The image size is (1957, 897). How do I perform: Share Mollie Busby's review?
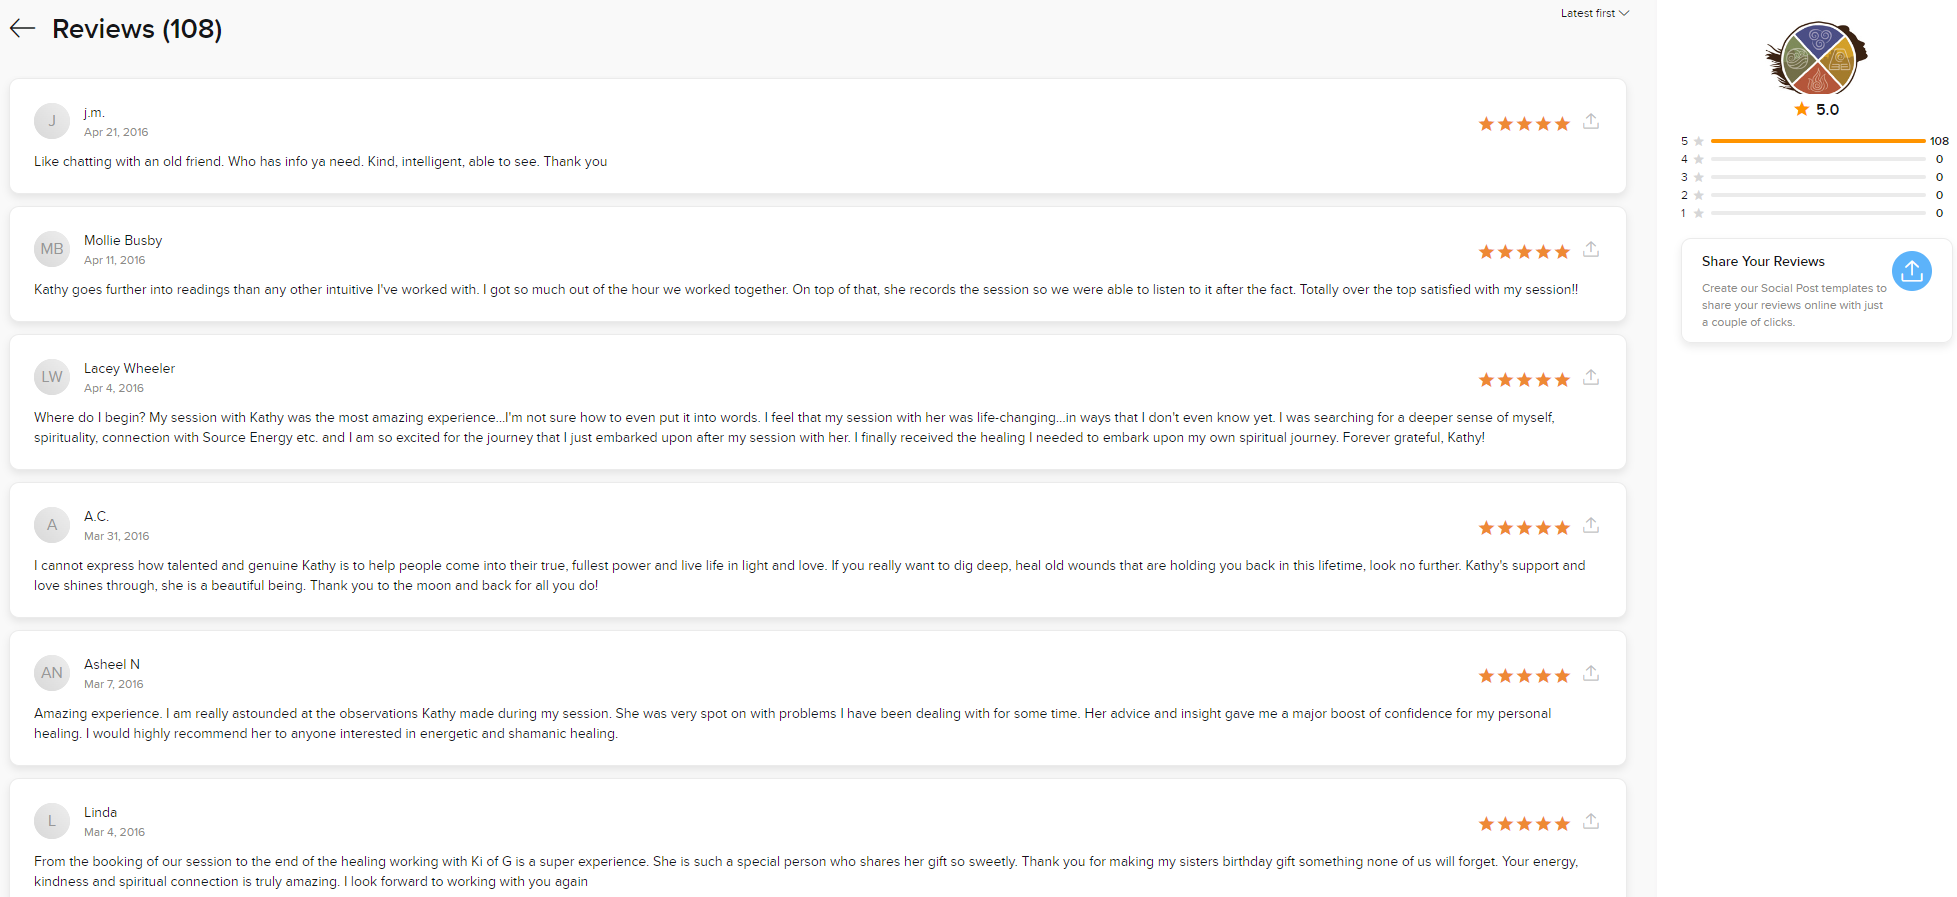coord(1591,249)
